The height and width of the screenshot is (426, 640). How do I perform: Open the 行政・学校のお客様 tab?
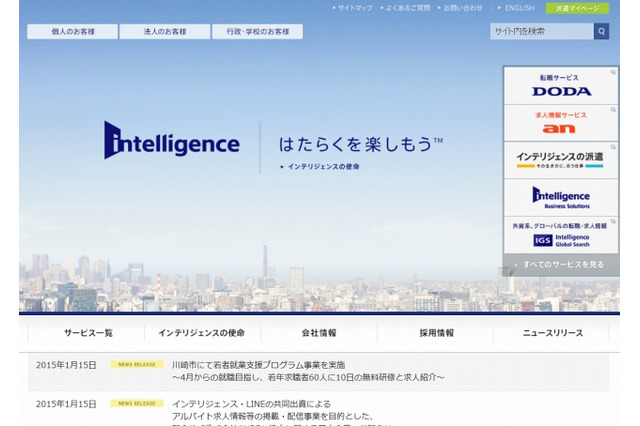257,31
